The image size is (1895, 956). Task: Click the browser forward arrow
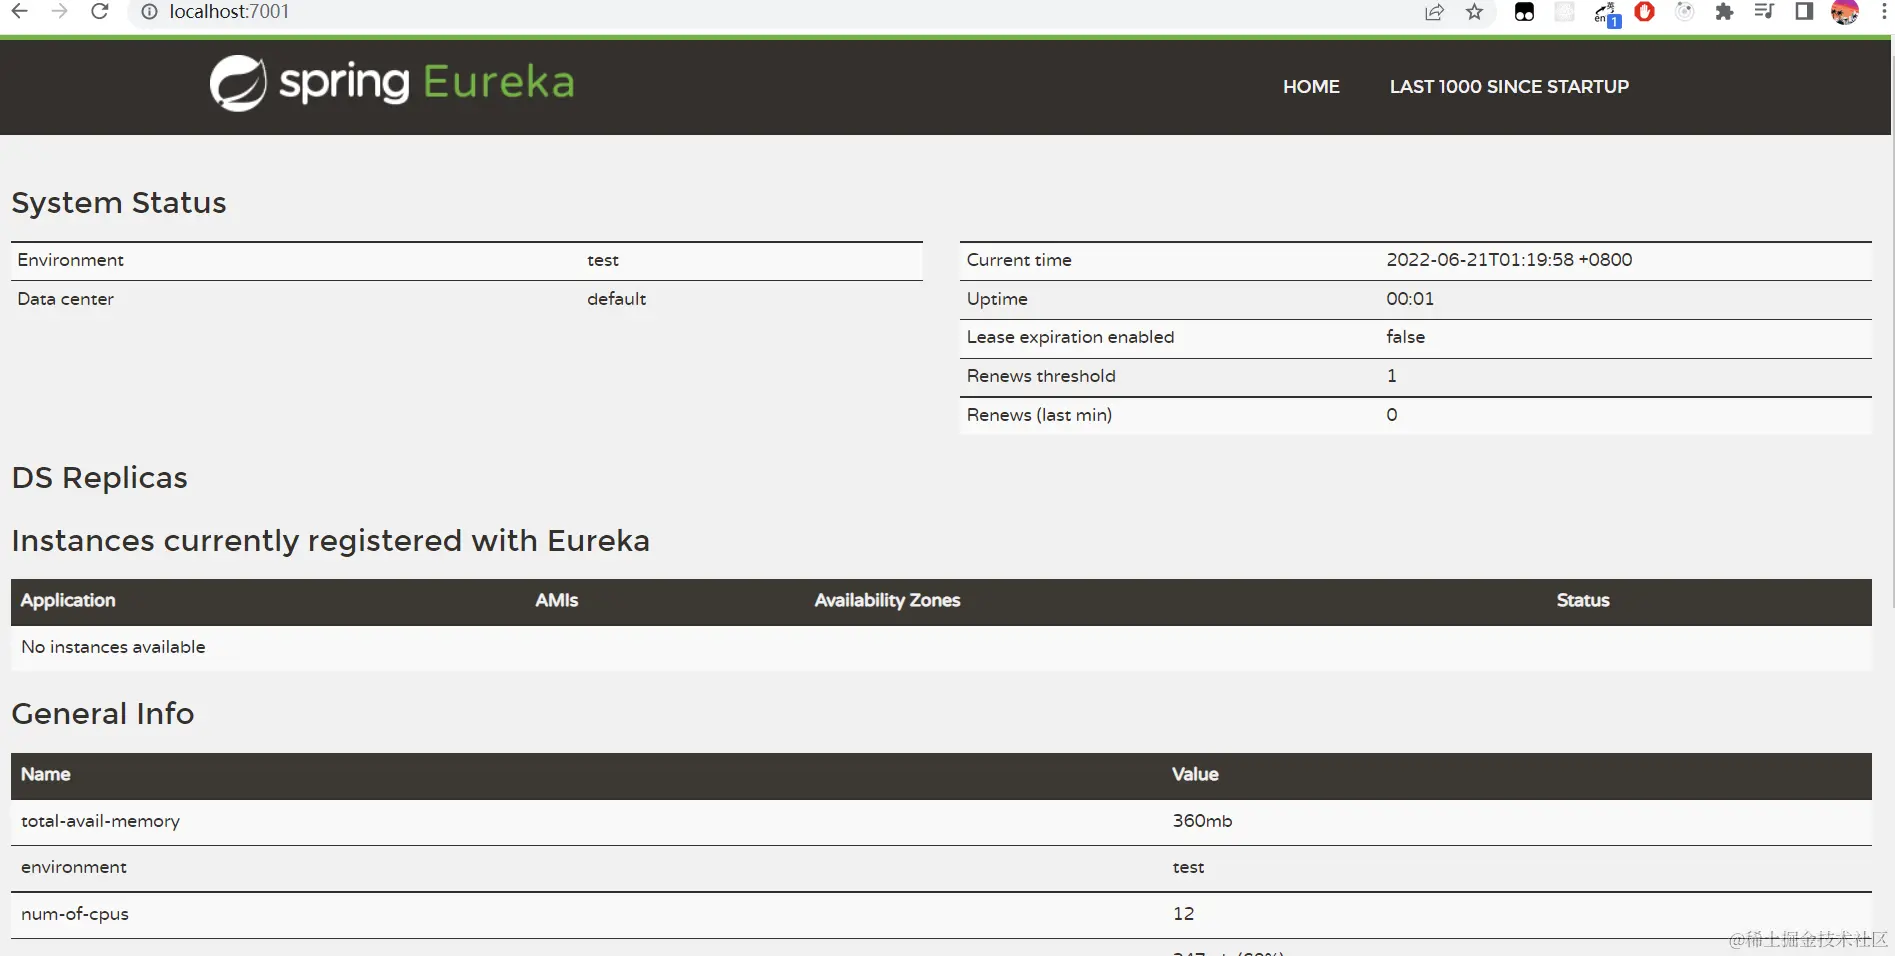[x=60, y=11]
